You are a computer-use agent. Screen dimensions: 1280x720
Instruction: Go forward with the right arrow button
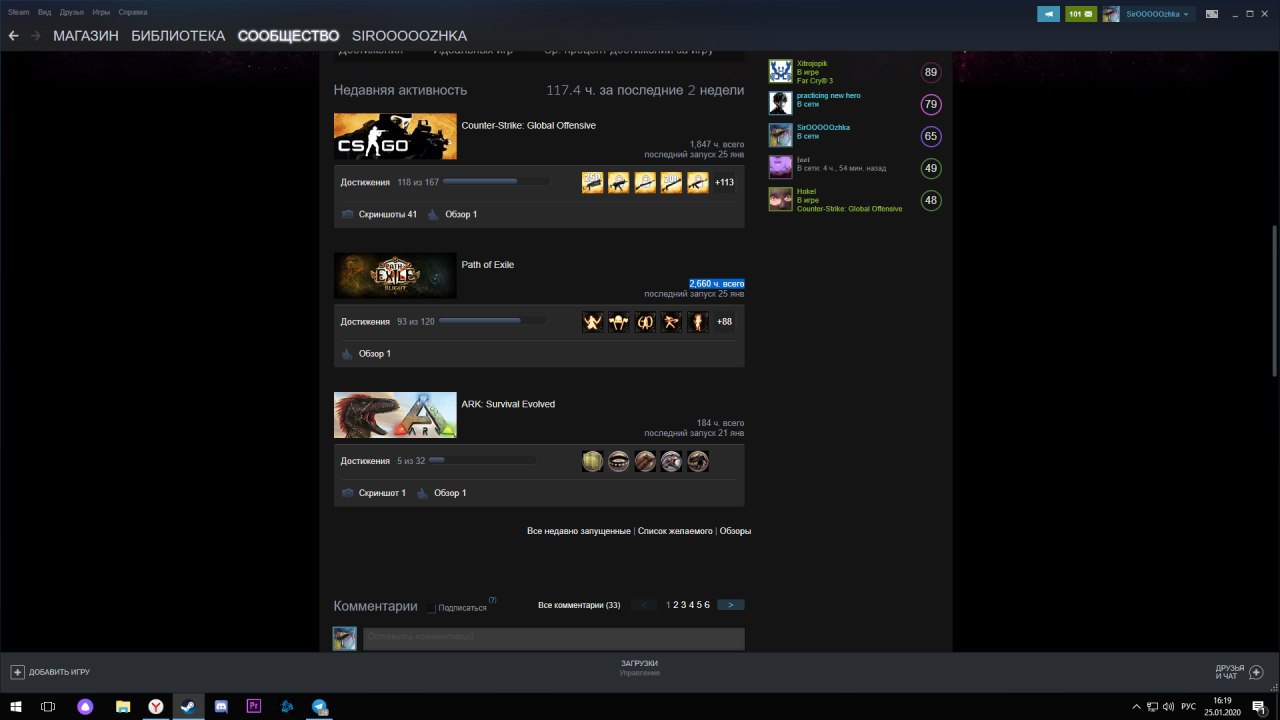pos(36,35)
